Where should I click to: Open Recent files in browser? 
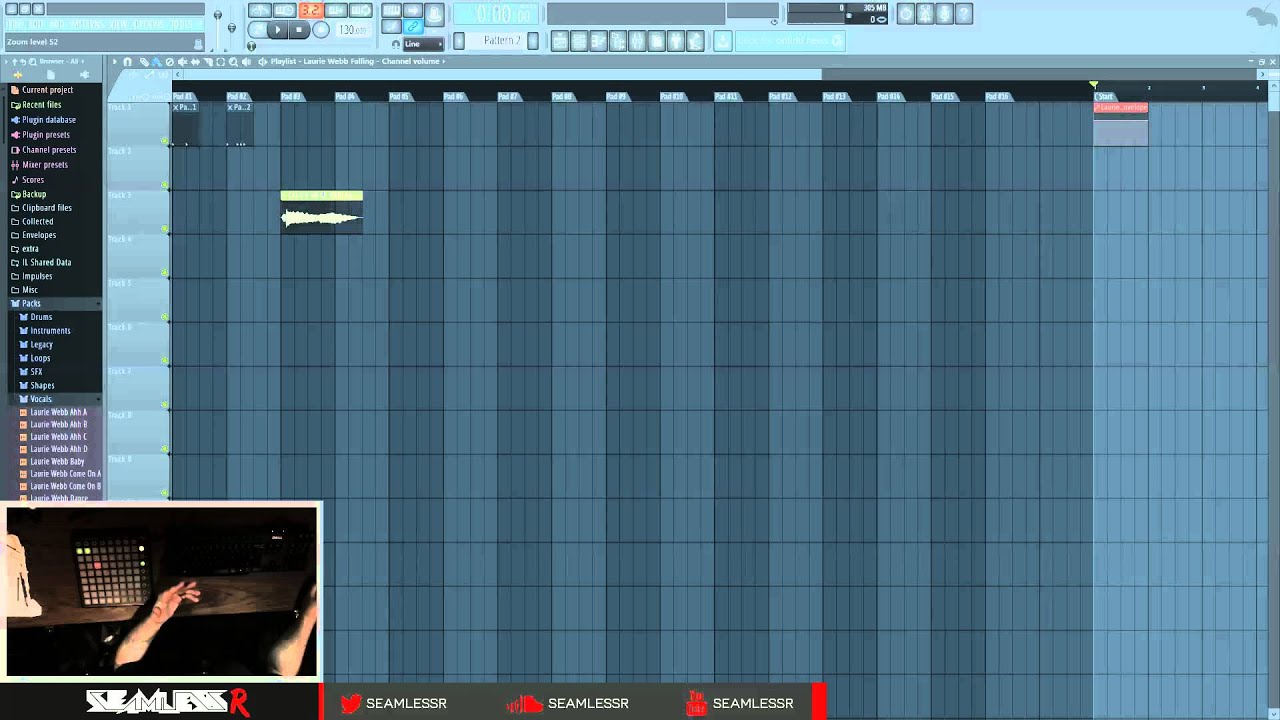pos(36,105)
